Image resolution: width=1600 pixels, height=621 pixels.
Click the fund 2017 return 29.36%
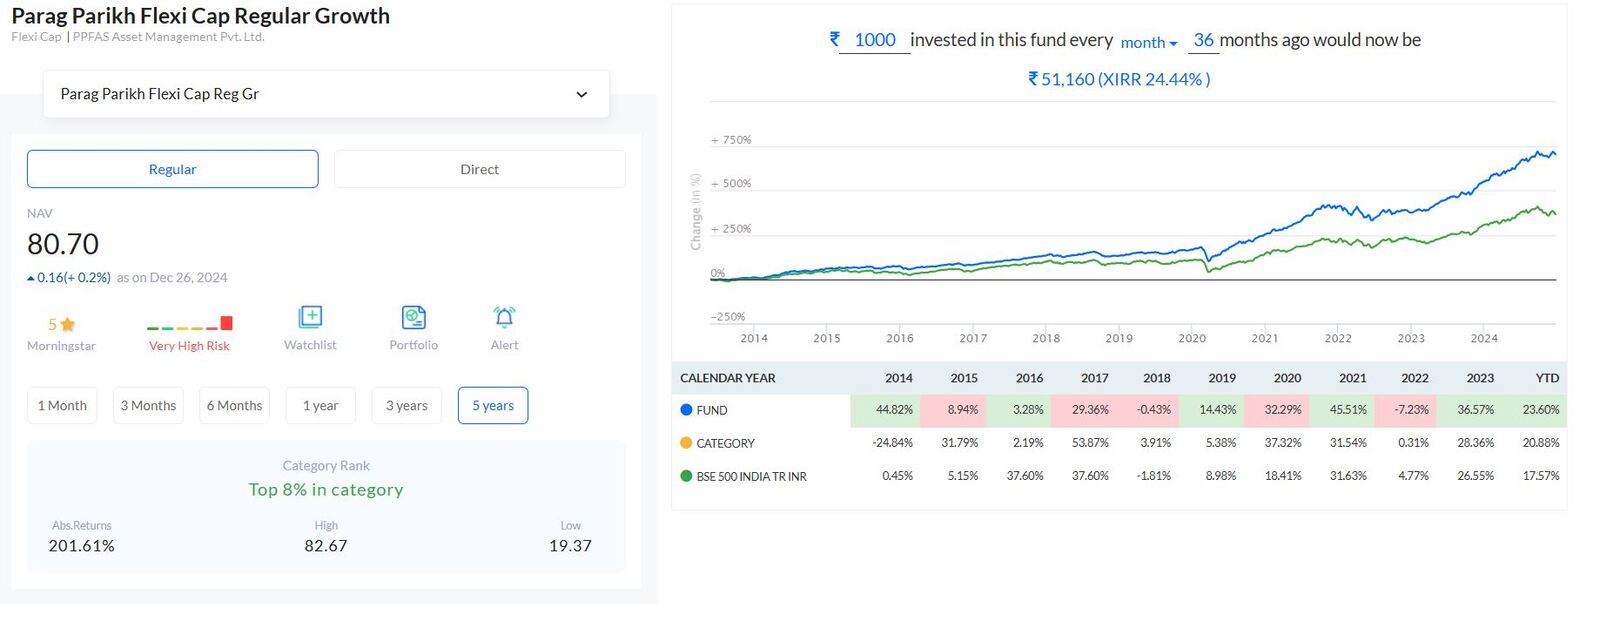(x=1090, y=410)
